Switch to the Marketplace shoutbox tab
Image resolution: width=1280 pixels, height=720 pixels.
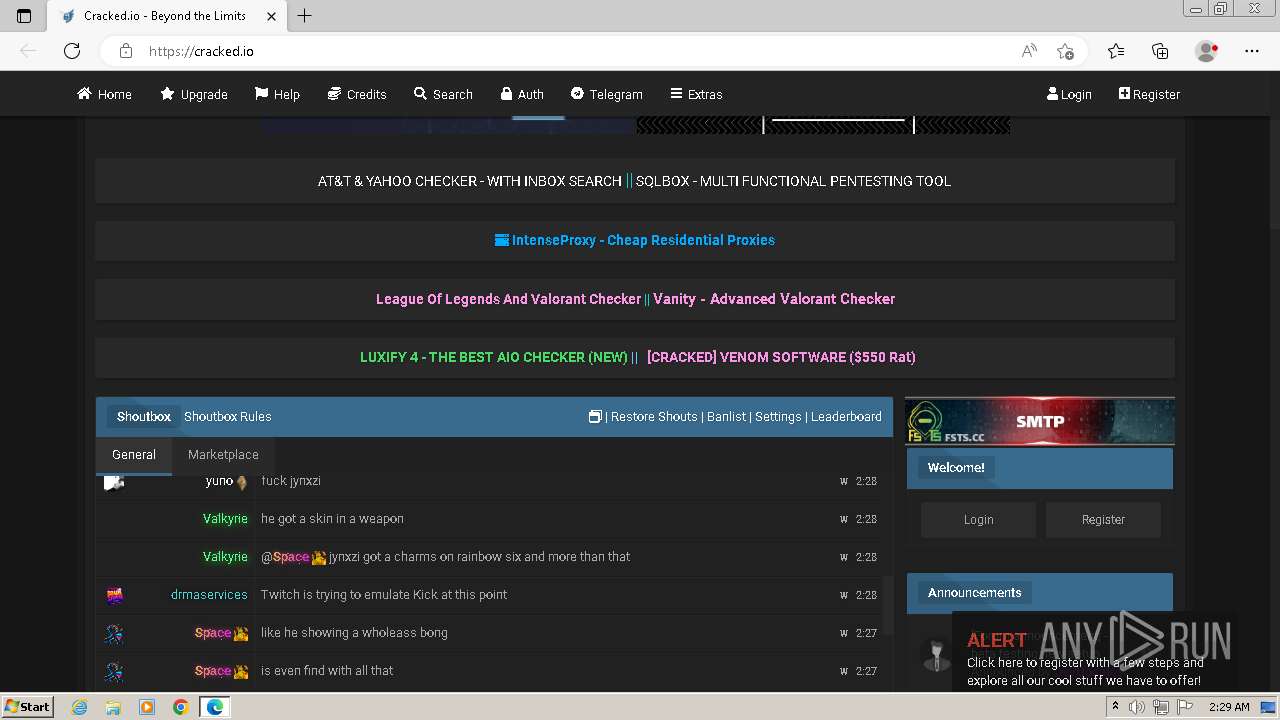click(223, 454)
